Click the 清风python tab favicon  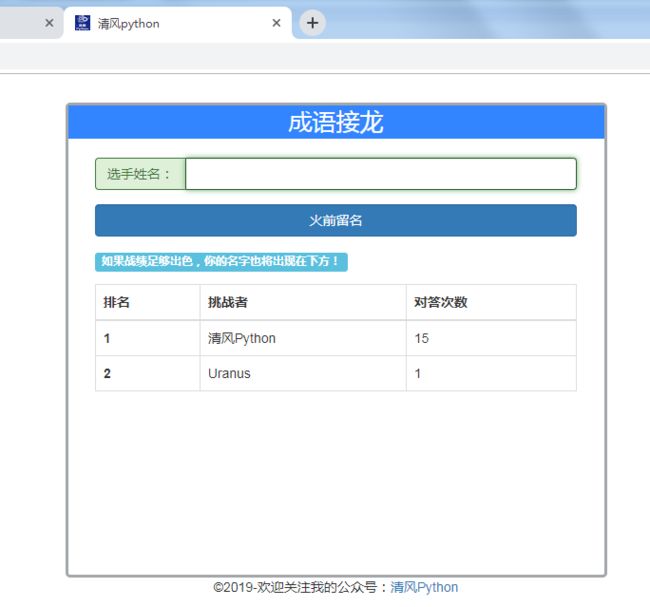82,23
